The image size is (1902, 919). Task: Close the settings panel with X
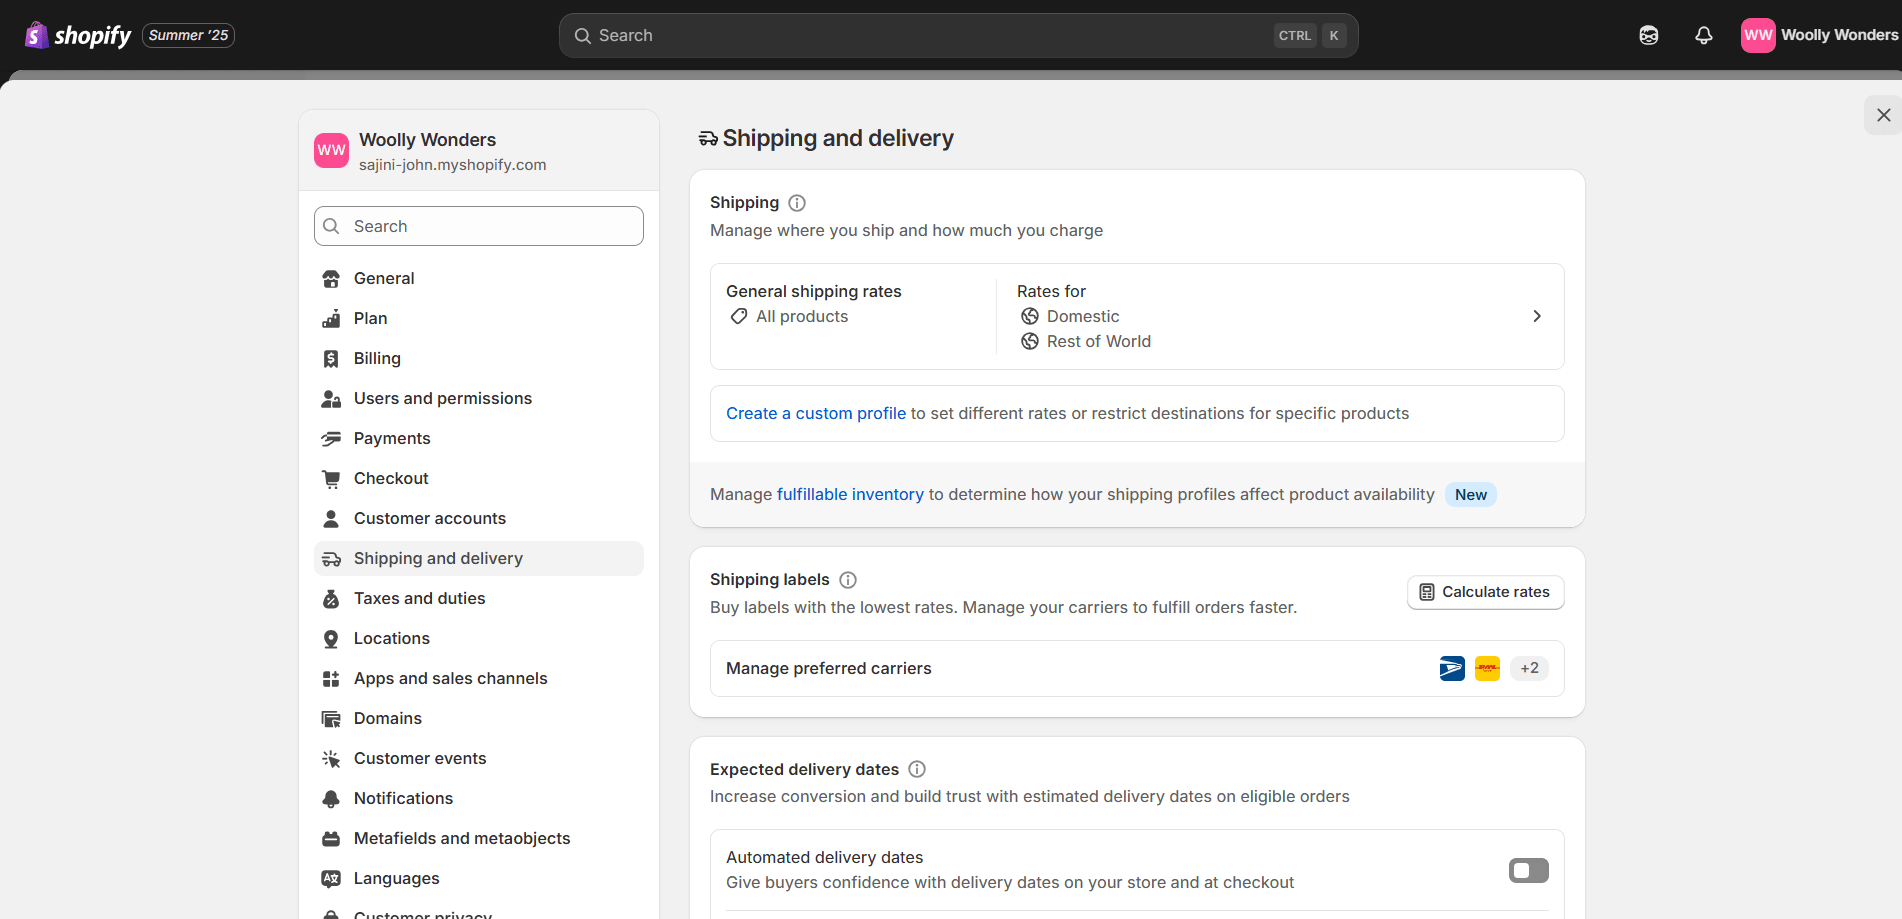pyautogui.click(x=1884, y=115)
